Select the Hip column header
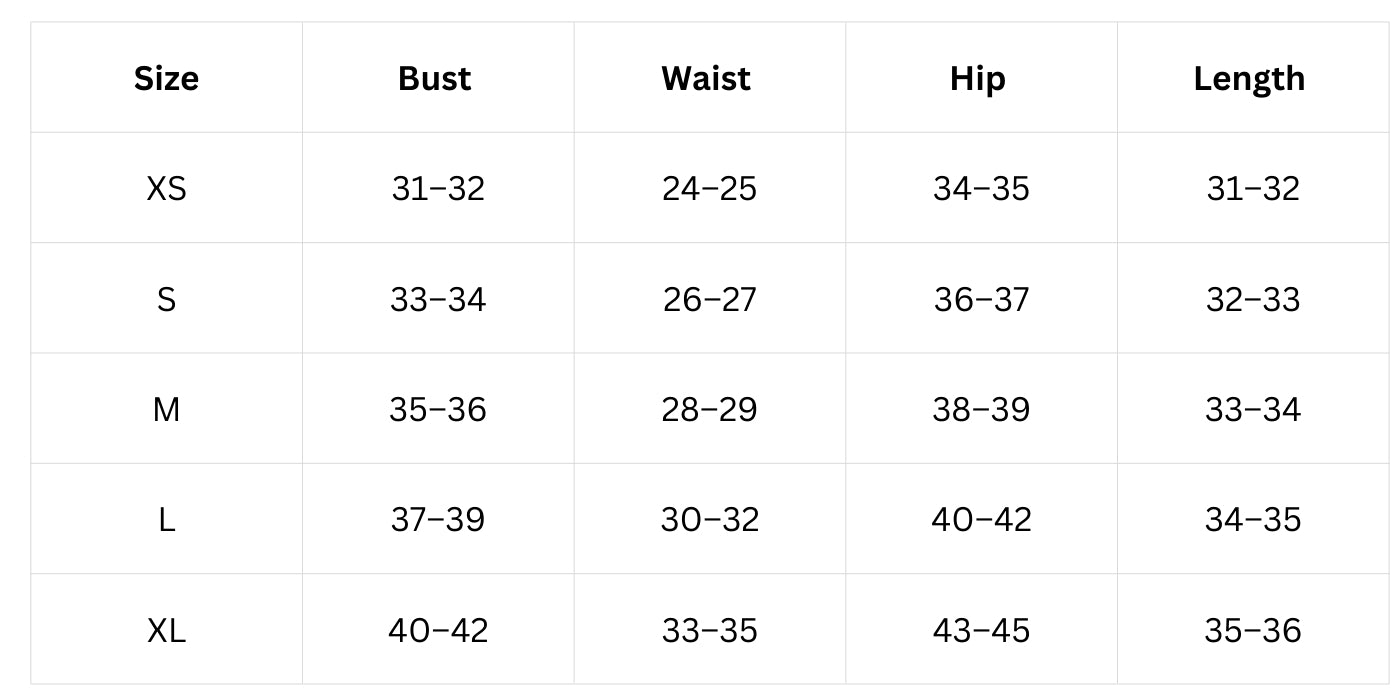Image resolution: width=1400 pixels, height=700 pixels. pos(977,78)
